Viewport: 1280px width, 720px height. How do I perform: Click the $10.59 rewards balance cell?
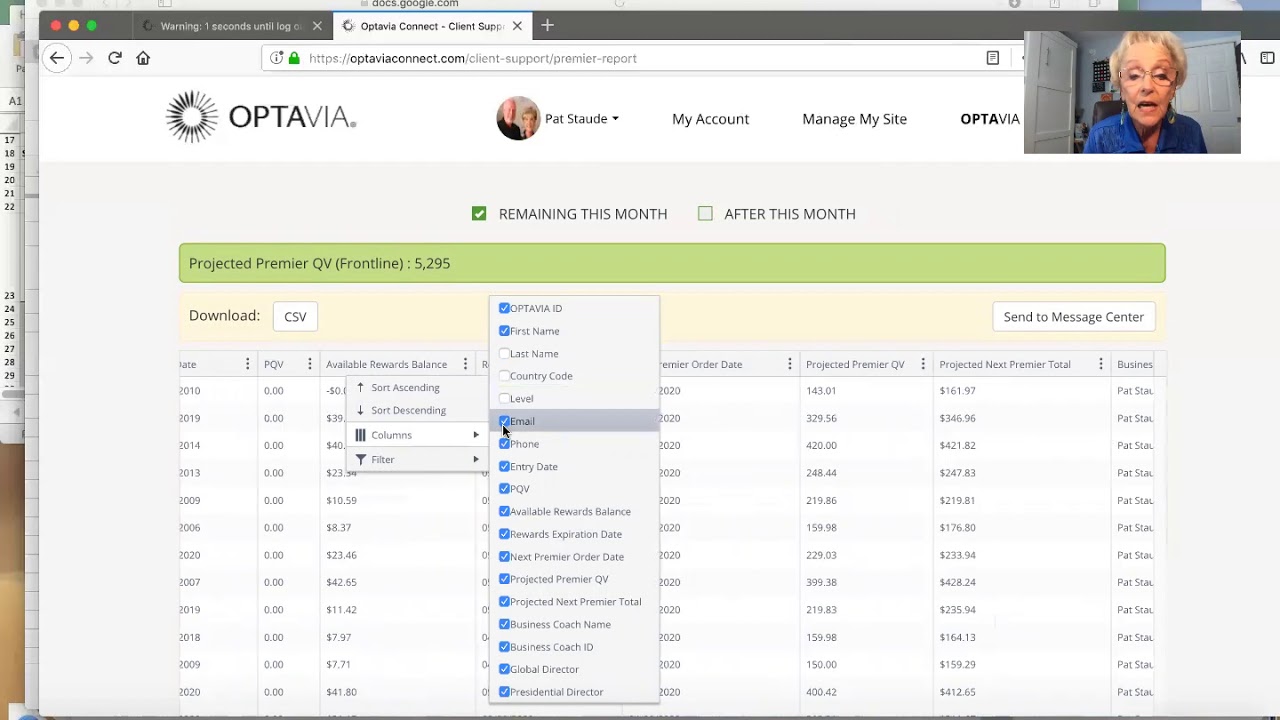click(x=341, y=500)
